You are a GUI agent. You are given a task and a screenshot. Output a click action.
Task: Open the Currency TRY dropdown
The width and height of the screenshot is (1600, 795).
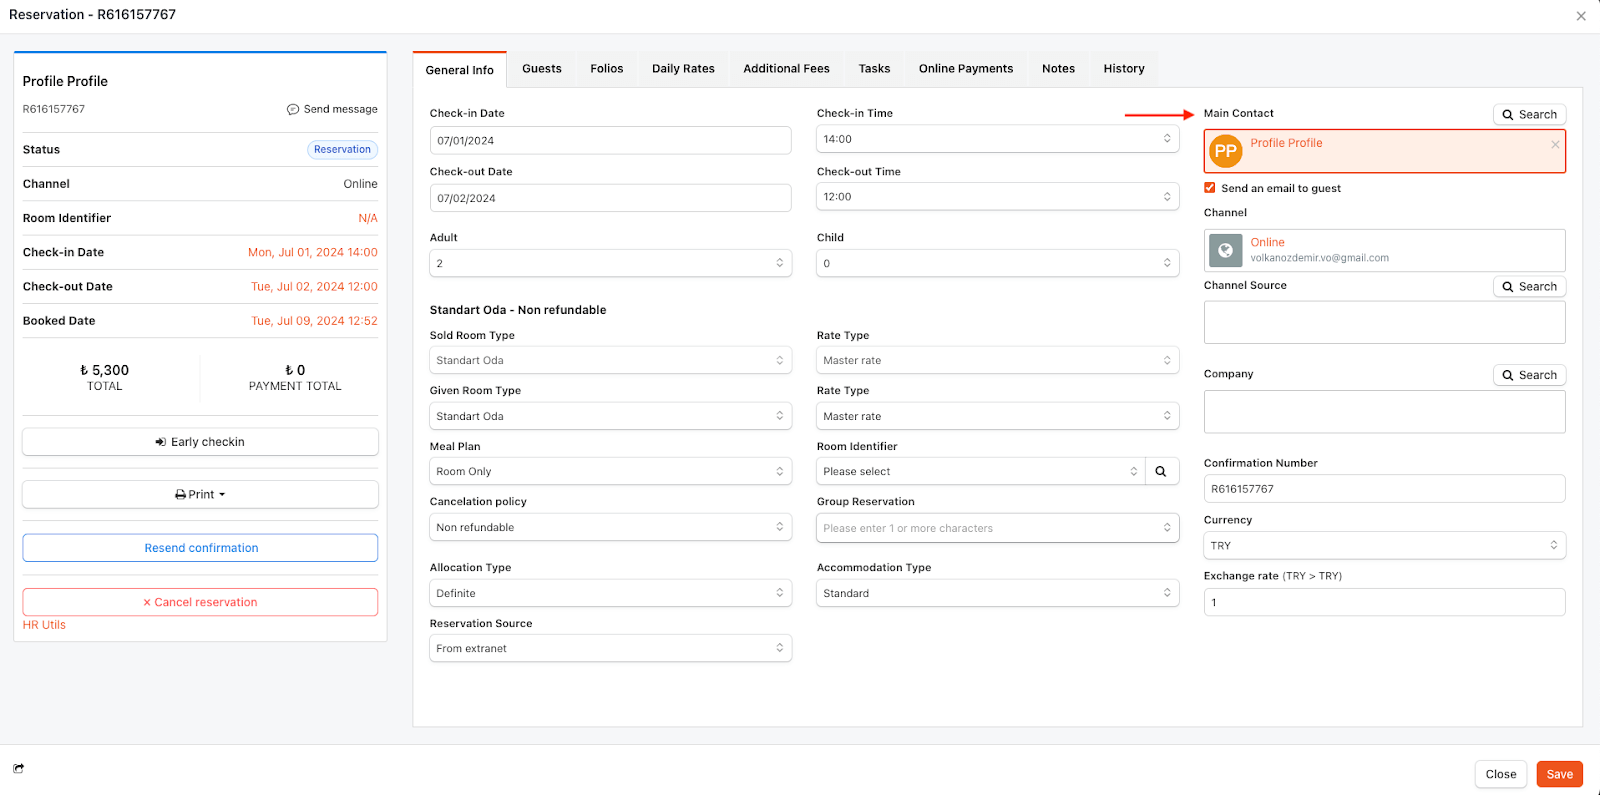pos(1384,546)
